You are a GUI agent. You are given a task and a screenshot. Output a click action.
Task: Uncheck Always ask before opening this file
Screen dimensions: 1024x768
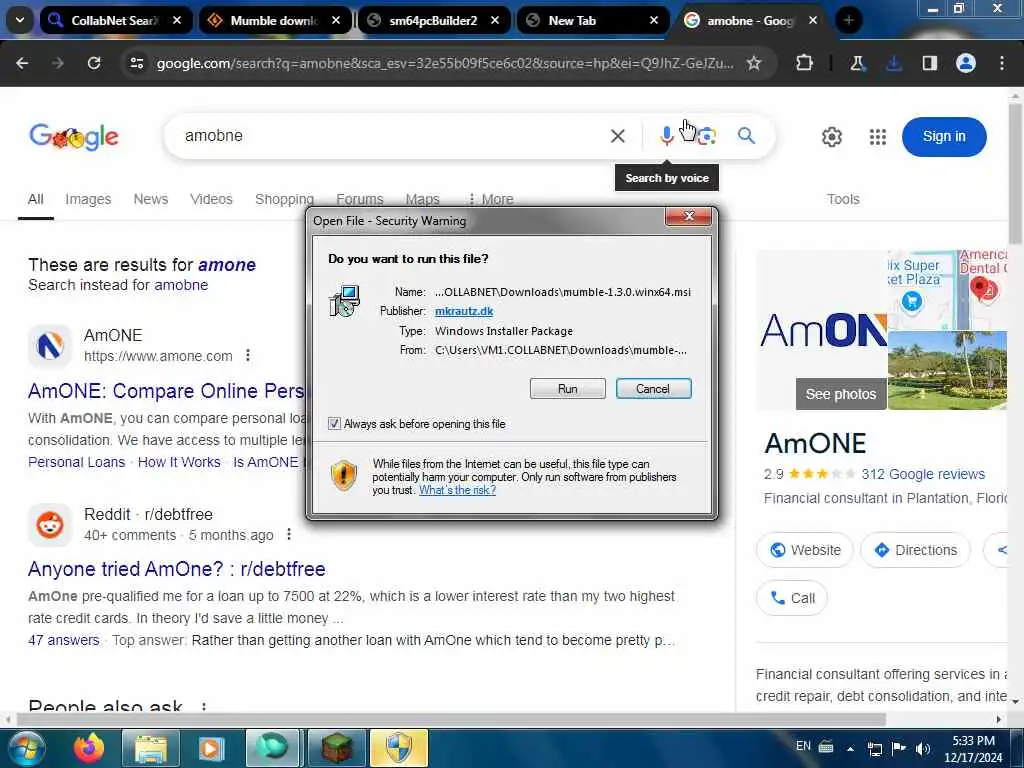tap(334, 424)
